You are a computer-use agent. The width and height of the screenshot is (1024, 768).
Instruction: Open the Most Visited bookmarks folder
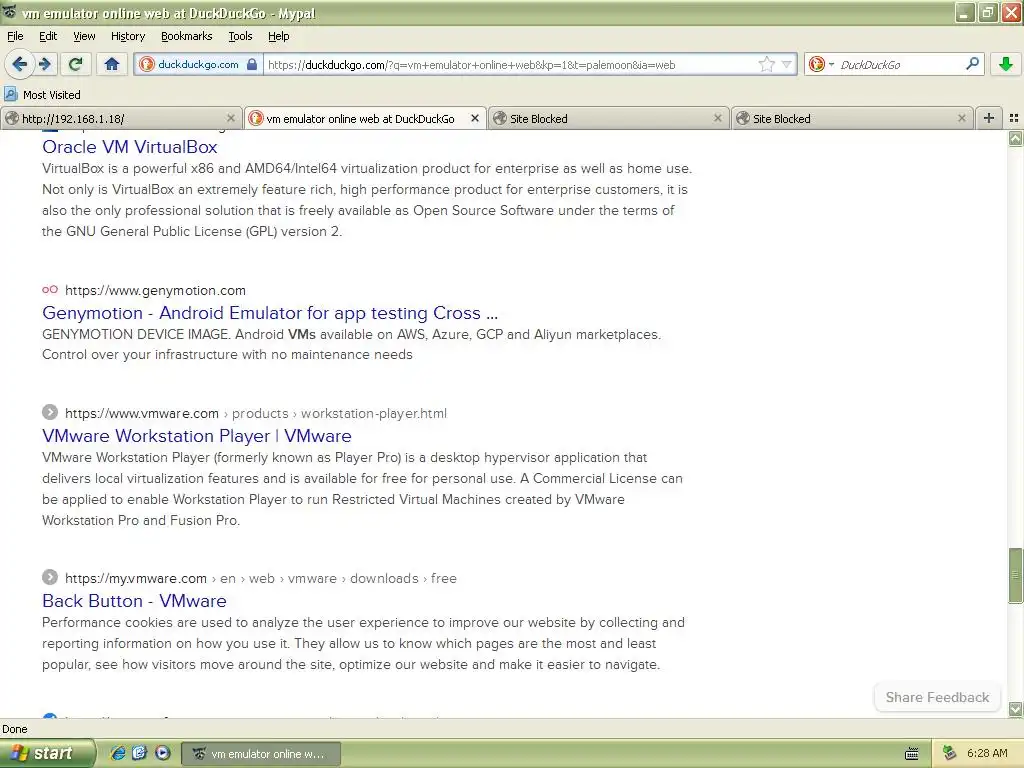pyautogui.click(x=43, y=95)
